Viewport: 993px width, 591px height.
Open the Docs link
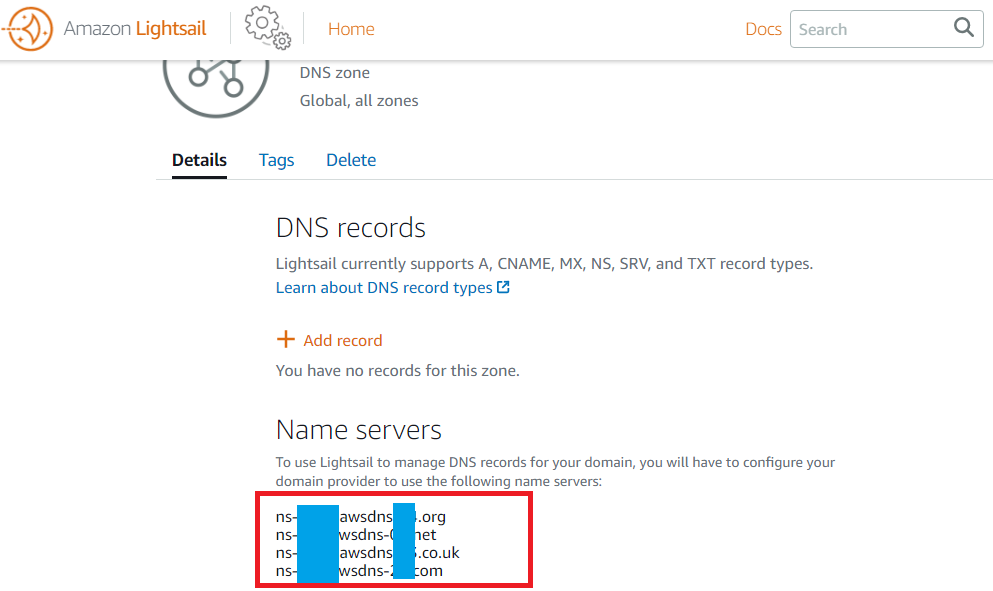point(763,29)
